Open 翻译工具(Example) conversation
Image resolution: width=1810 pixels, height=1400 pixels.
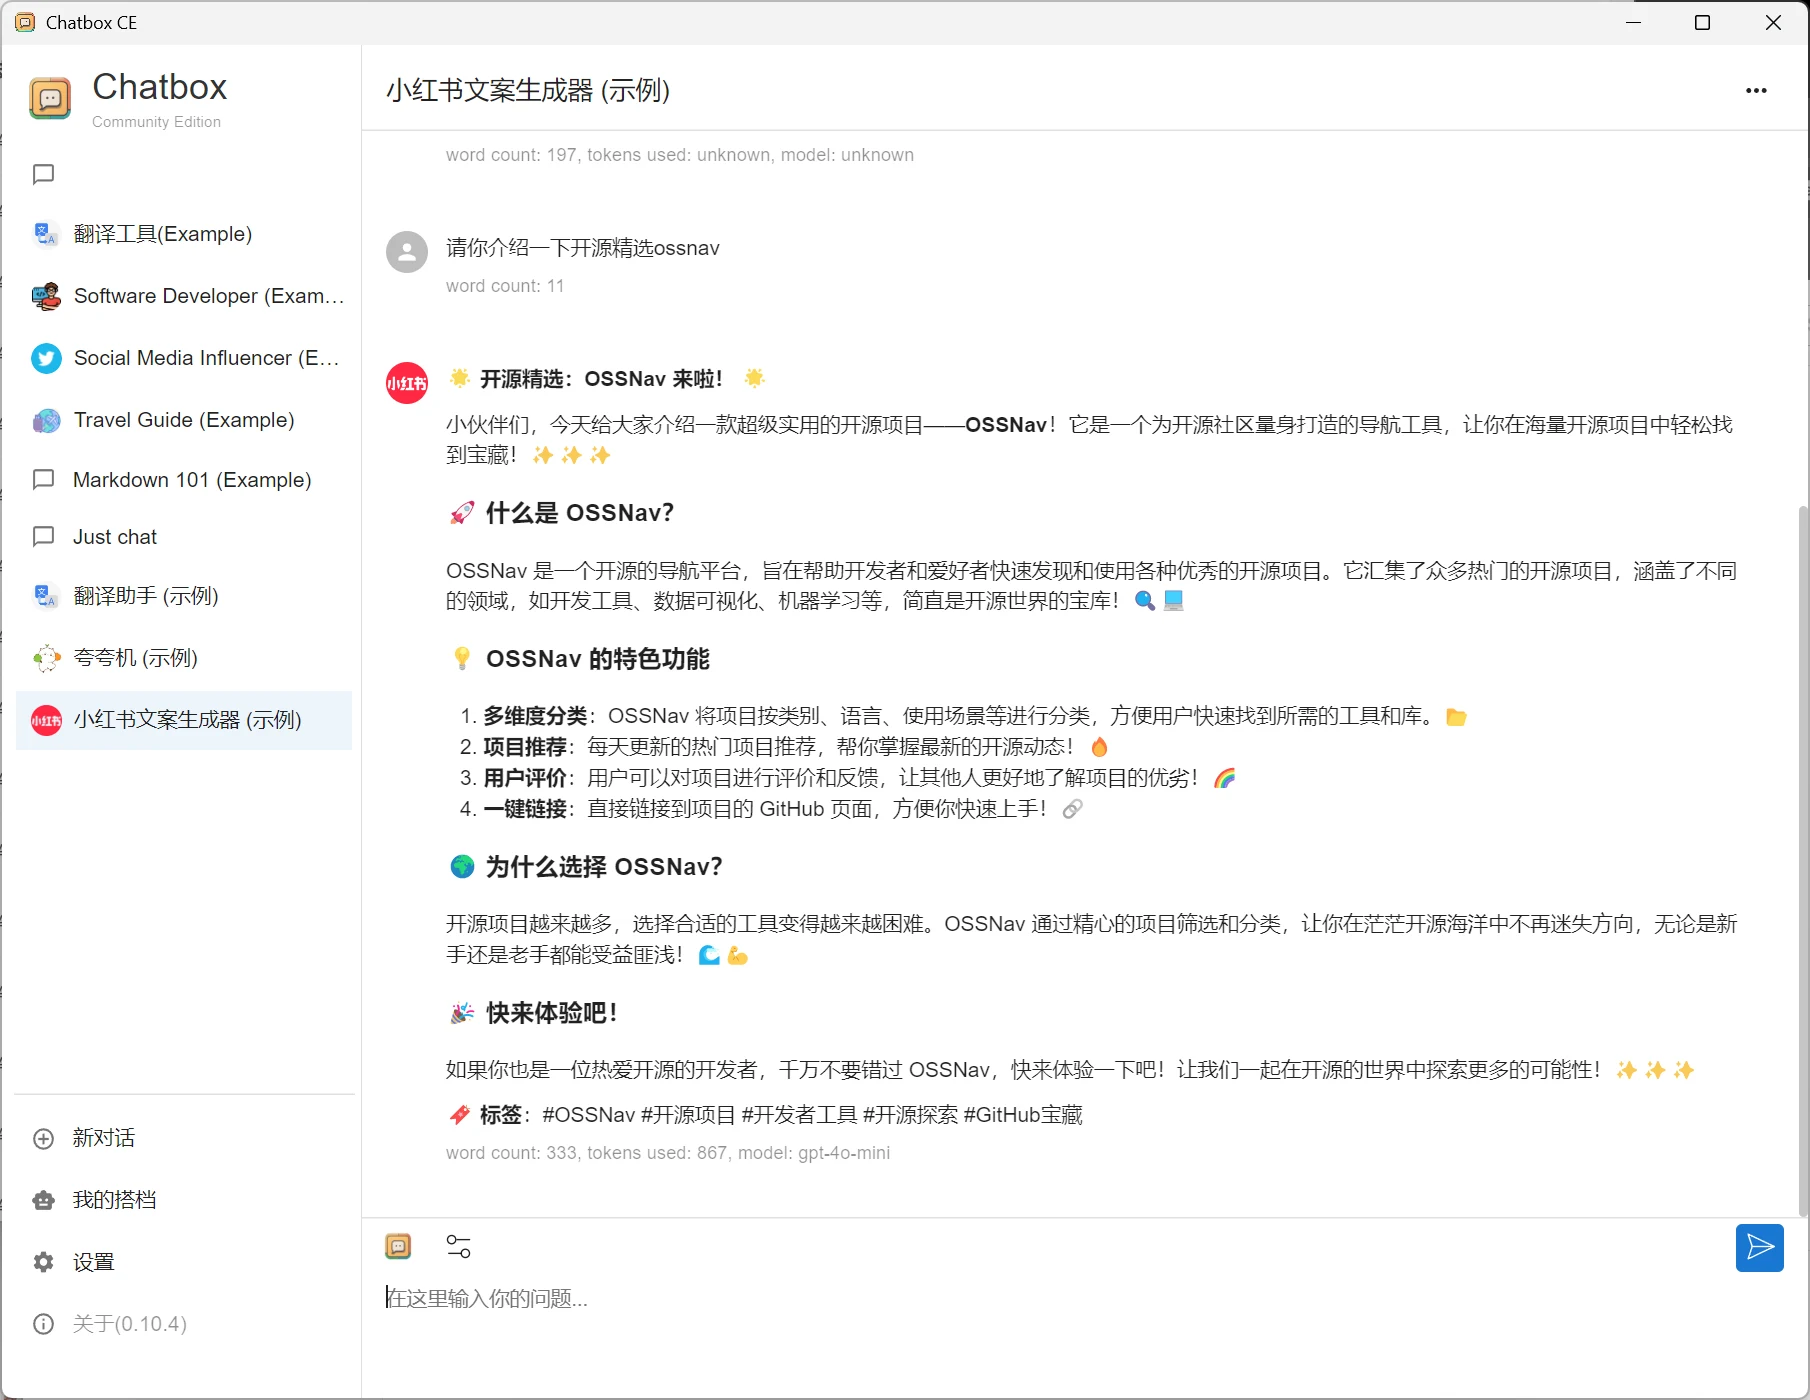163,234
